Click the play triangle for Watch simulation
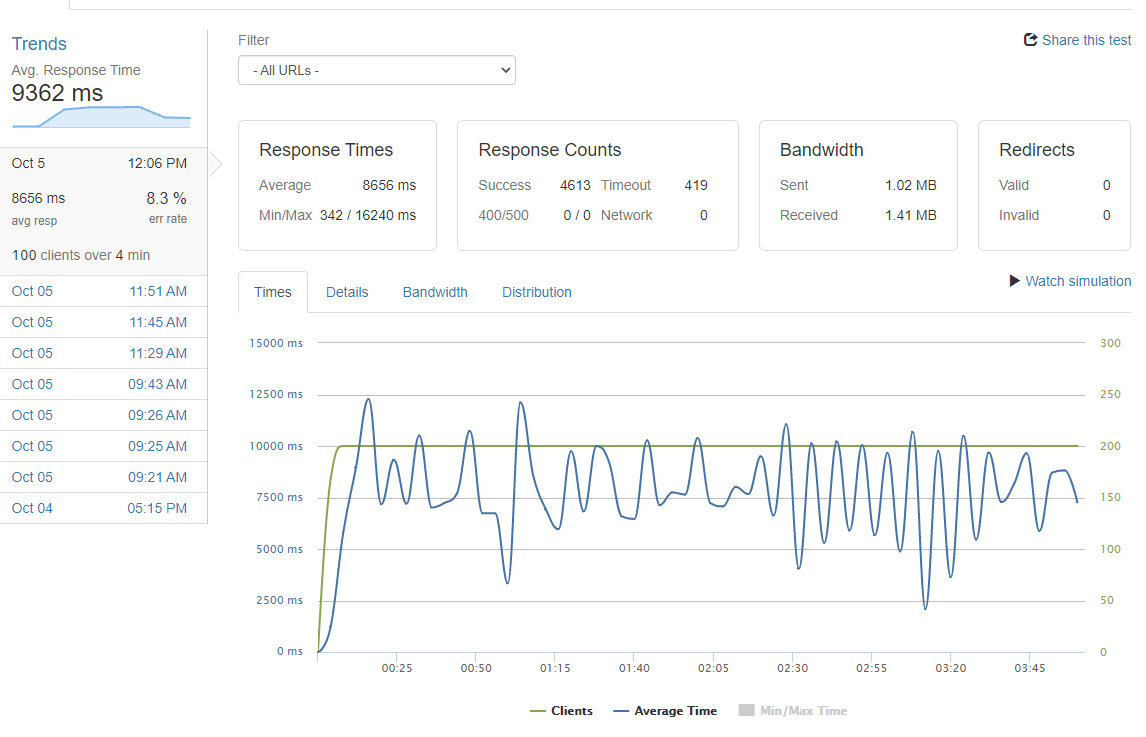 1014,281
